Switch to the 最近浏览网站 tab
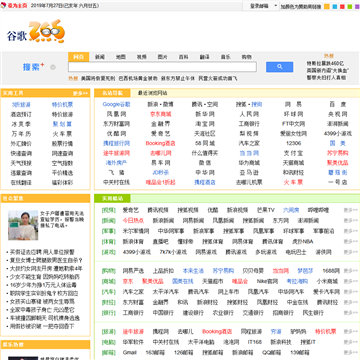The height and width of the screenshot is (360, 360). click(153, 93)
